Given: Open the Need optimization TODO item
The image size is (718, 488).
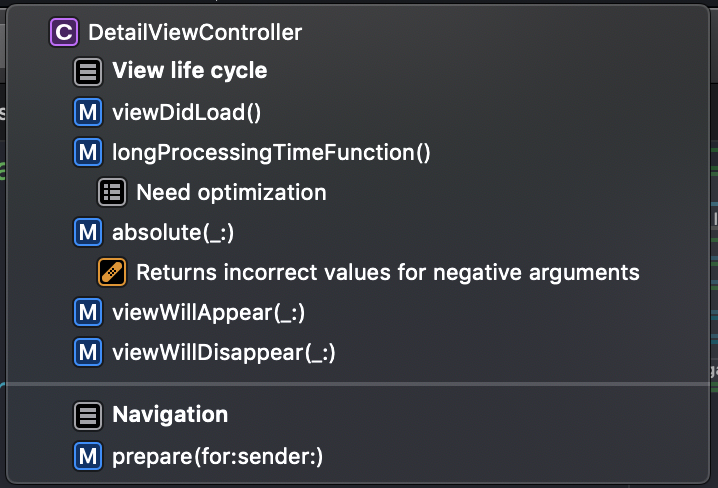Looking at the screenshot, I should click(231, 192).
